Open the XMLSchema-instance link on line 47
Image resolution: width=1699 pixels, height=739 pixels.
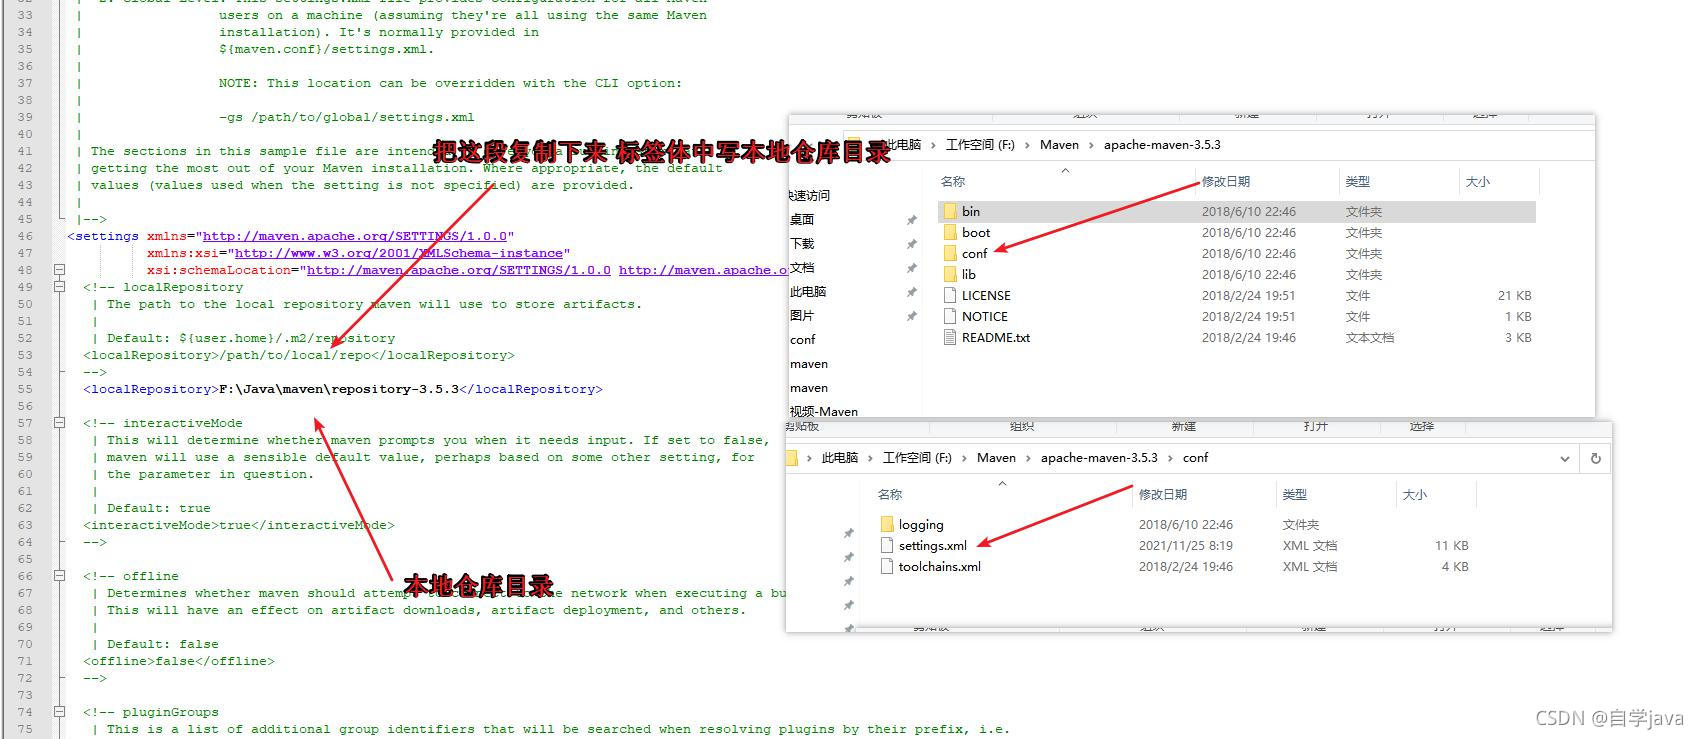point(399,253)
